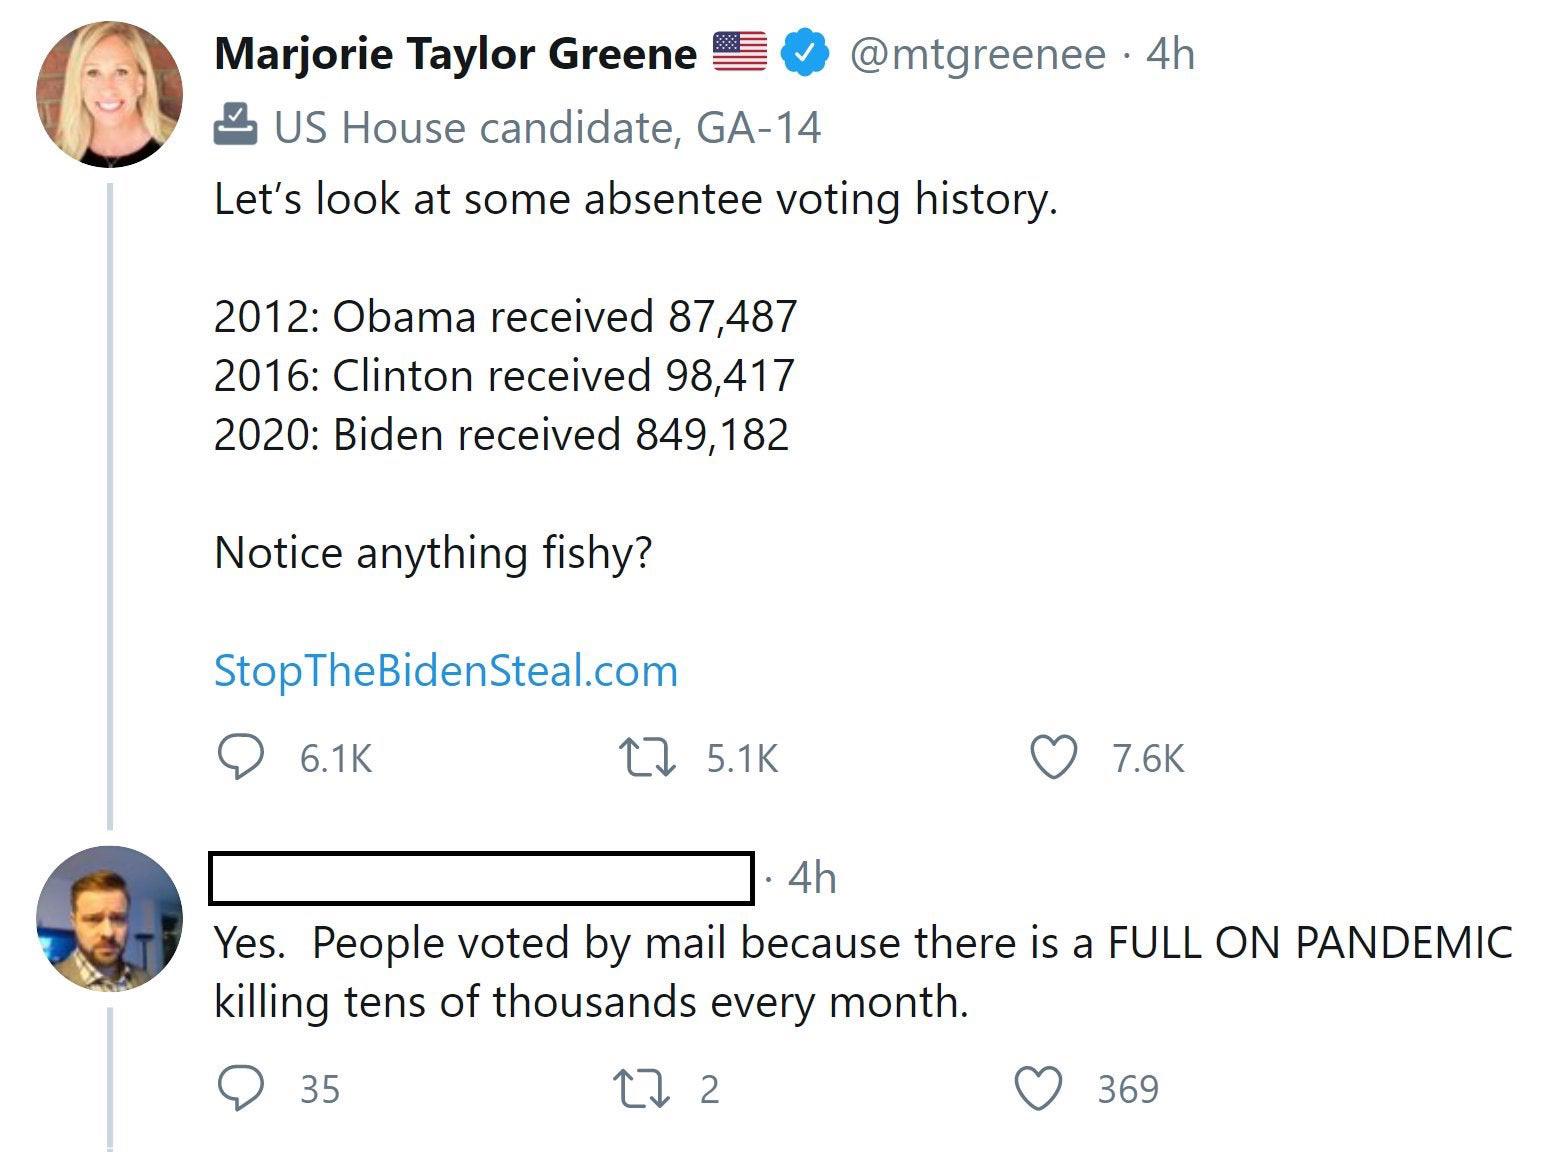
Task: Click the Marjorie Taylor Greene display name
Action: pyautogui.click(x=455, y=54)
